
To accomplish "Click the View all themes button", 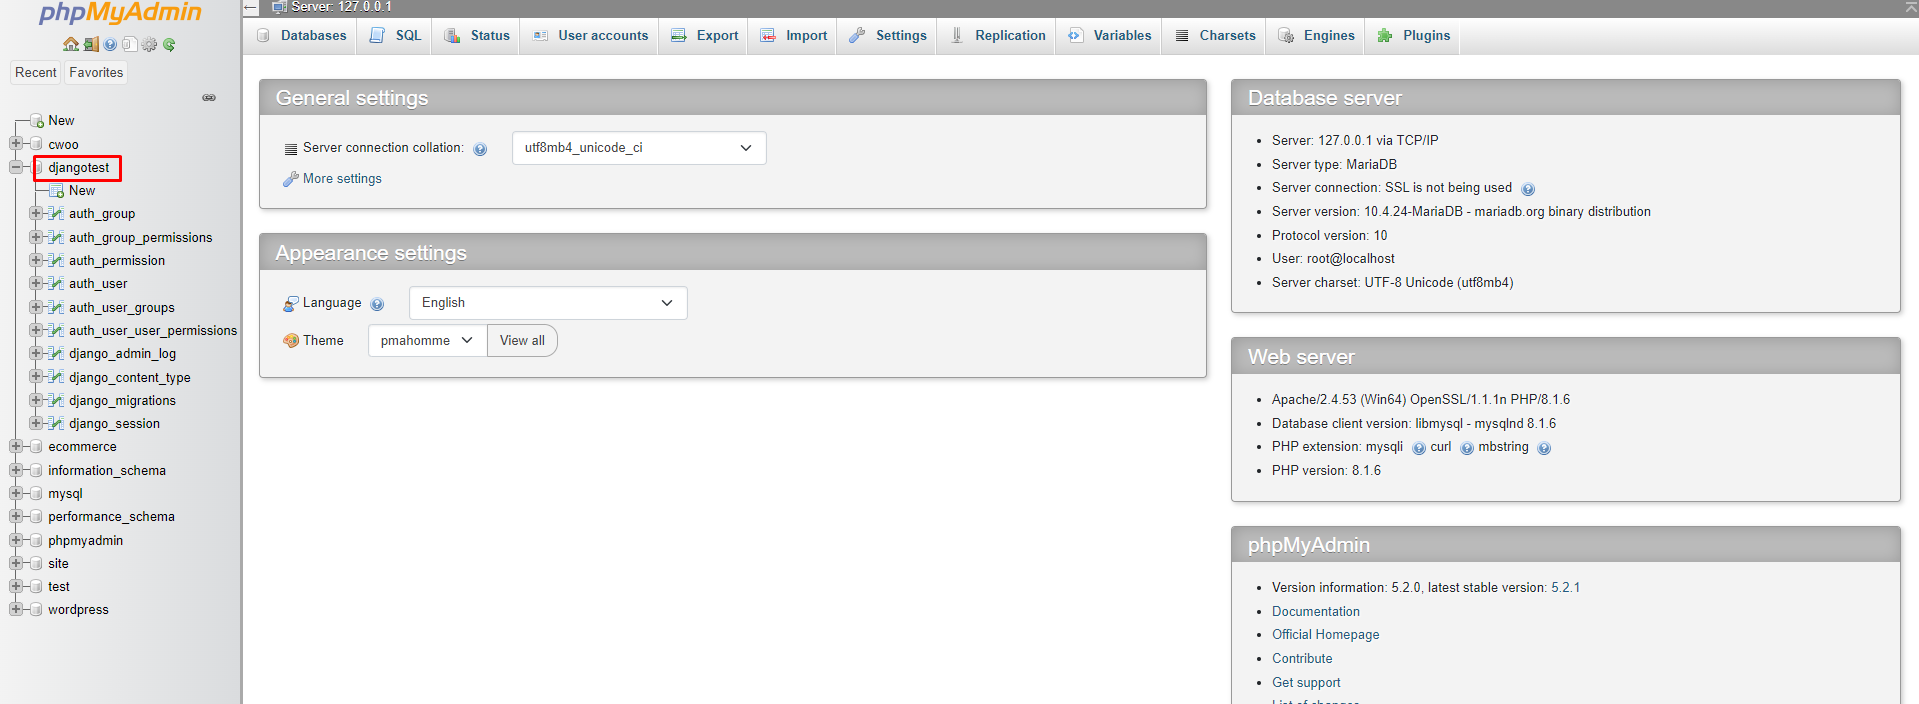I will coord(522,341).
